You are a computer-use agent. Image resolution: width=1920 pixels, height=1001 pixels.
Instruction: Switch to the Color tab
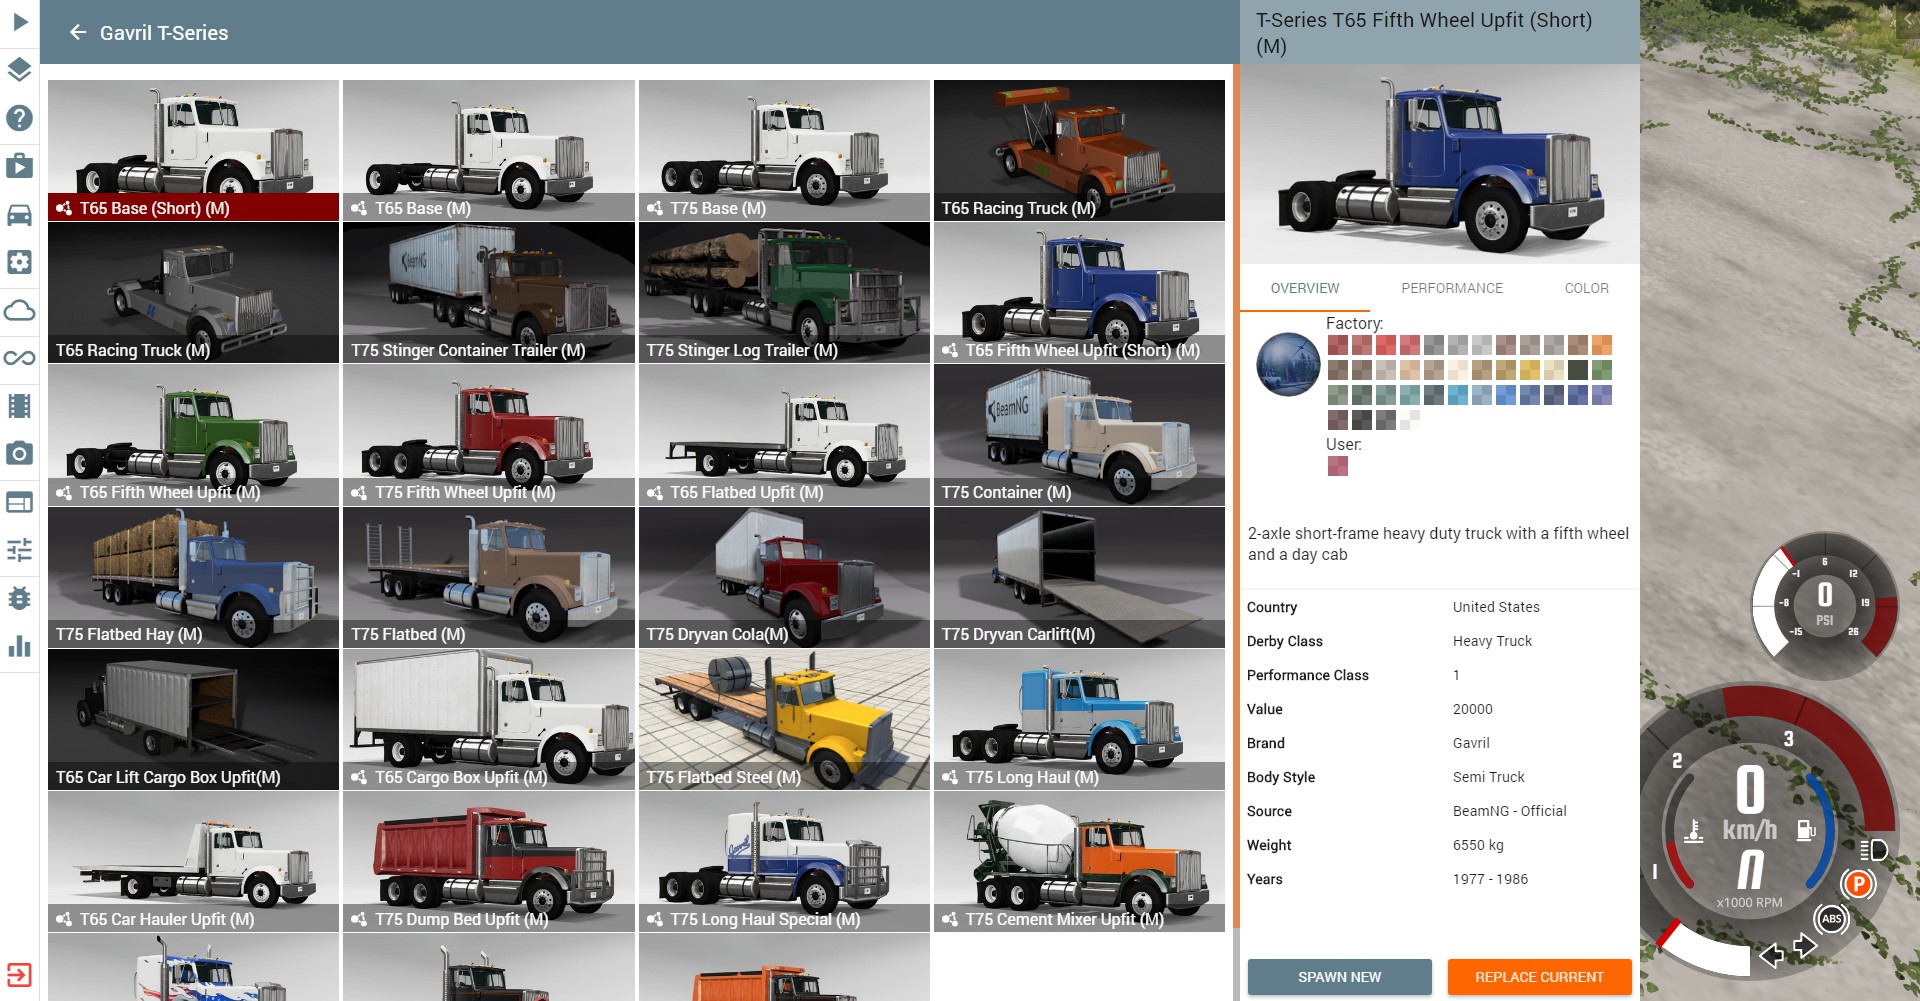tap(1586, 288)
